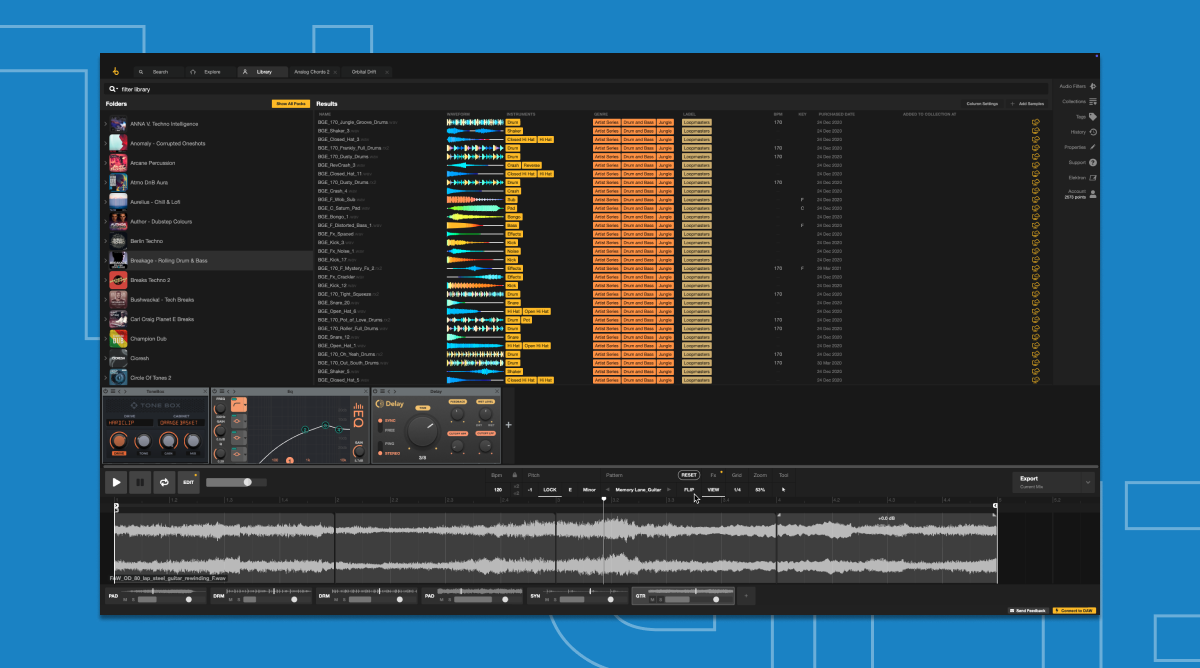This screenshot has height=668, width=1200.
Task: Open the Tags panel icon
Action: pos(1092,117)
